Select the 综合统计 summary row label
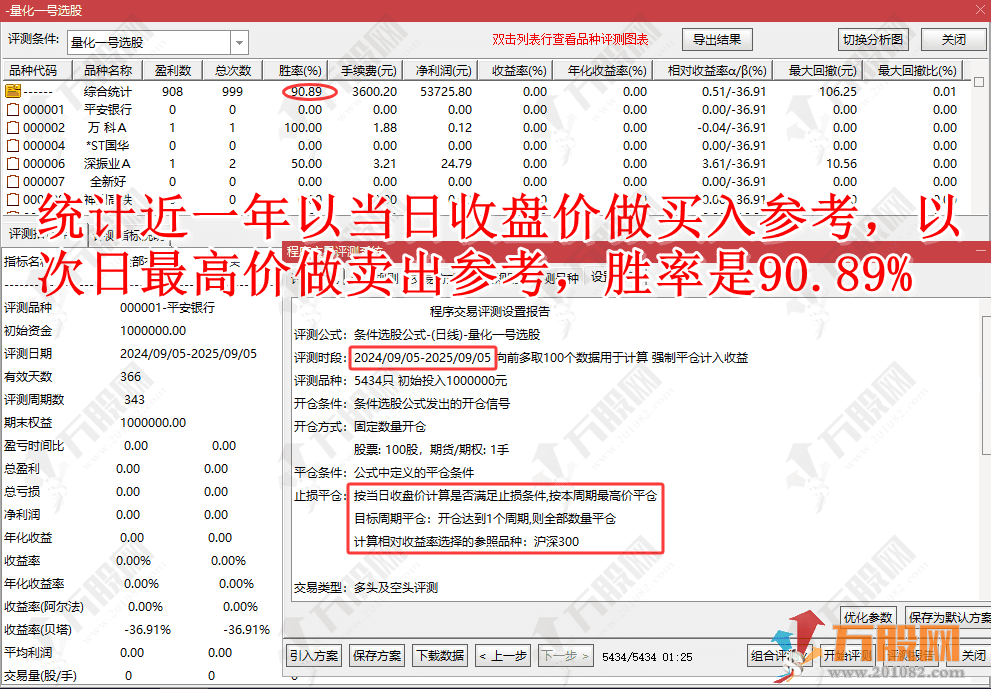 coord(107,92)
